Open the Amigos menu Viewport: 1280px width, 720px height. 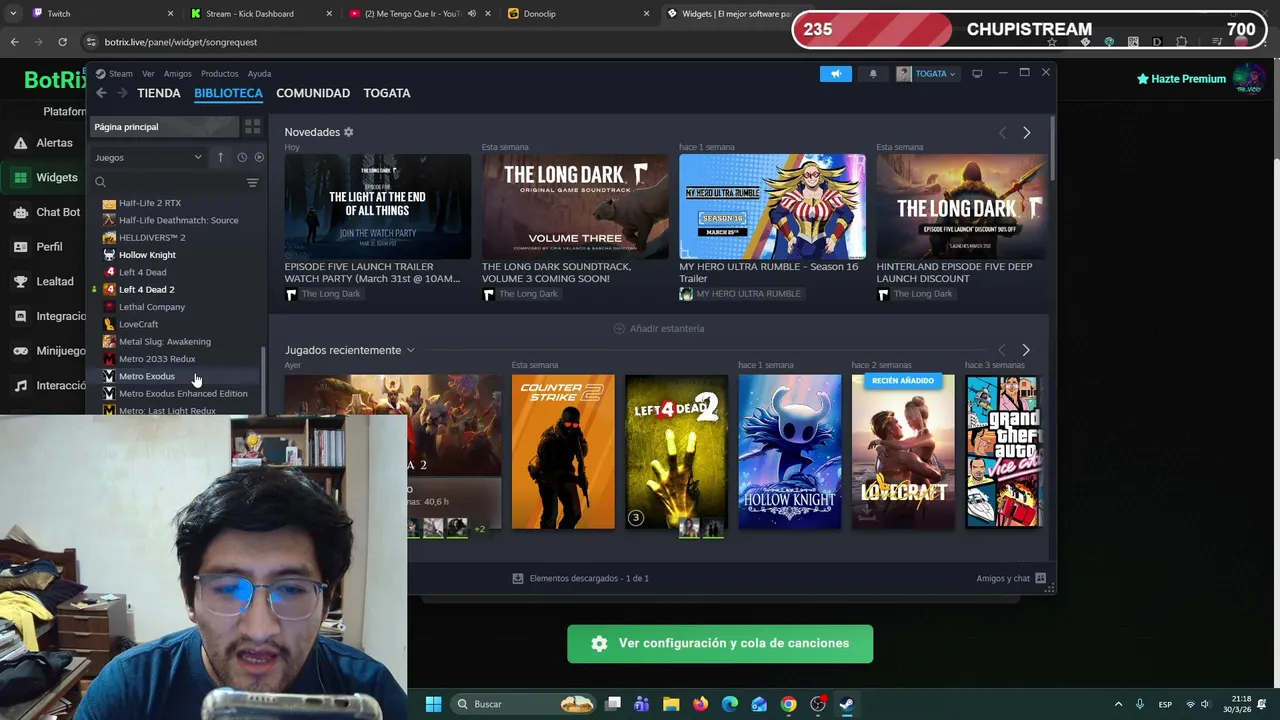177,74
